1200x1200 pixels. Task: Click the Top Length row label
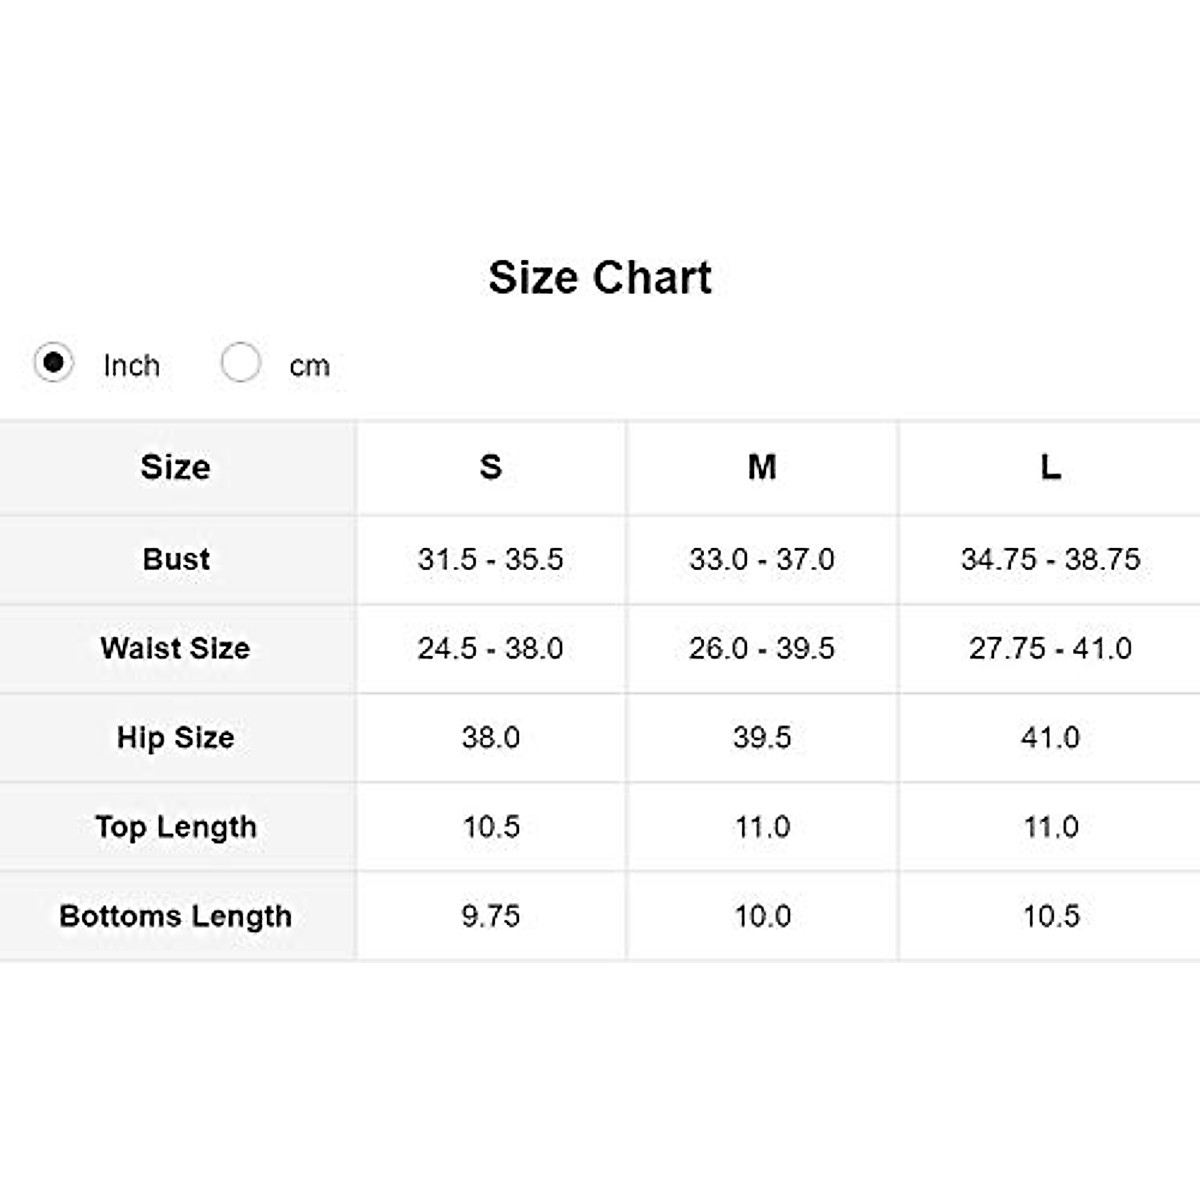tap(176, 827)
